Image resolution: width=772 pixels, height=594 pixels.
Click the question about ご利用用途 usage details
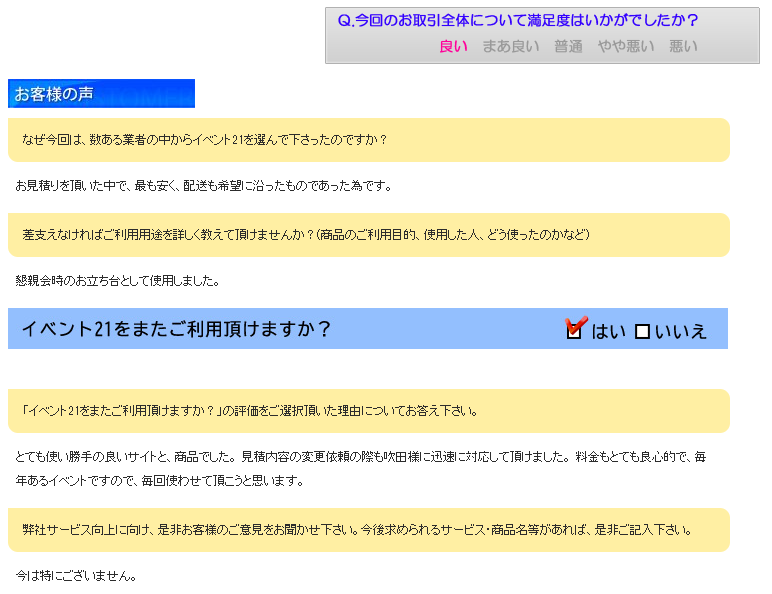(305, 235)
